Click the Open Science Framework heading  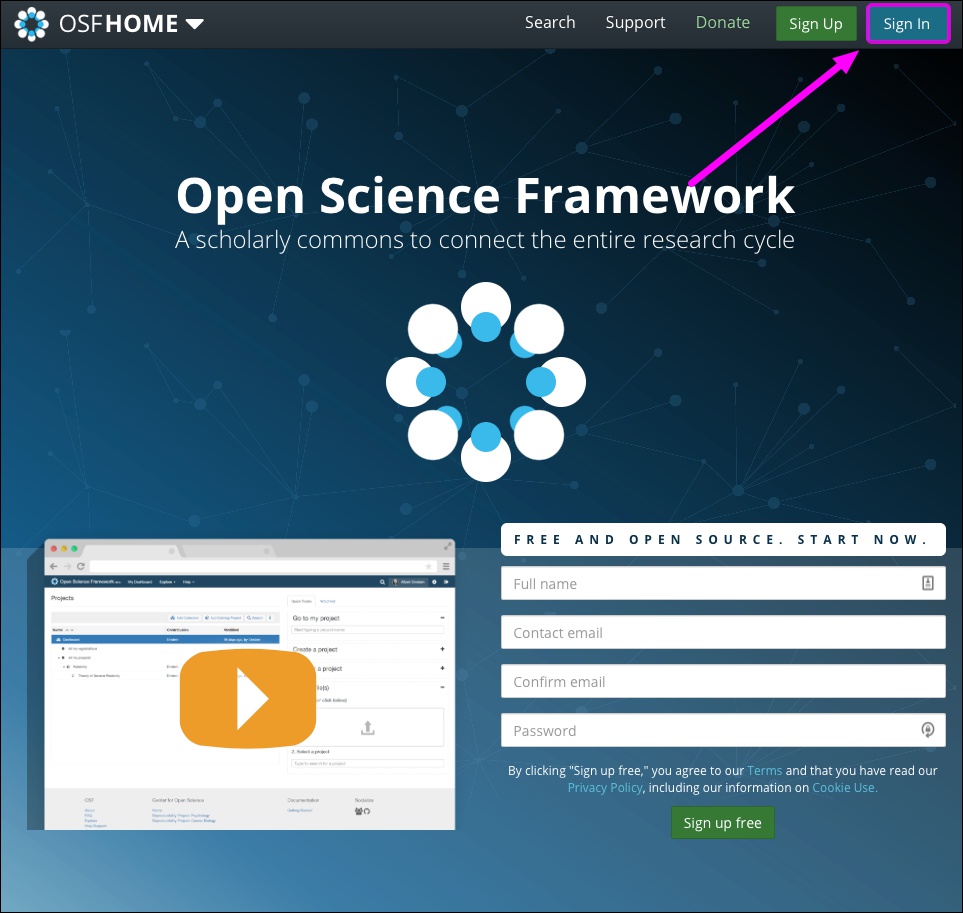[485, 196]
